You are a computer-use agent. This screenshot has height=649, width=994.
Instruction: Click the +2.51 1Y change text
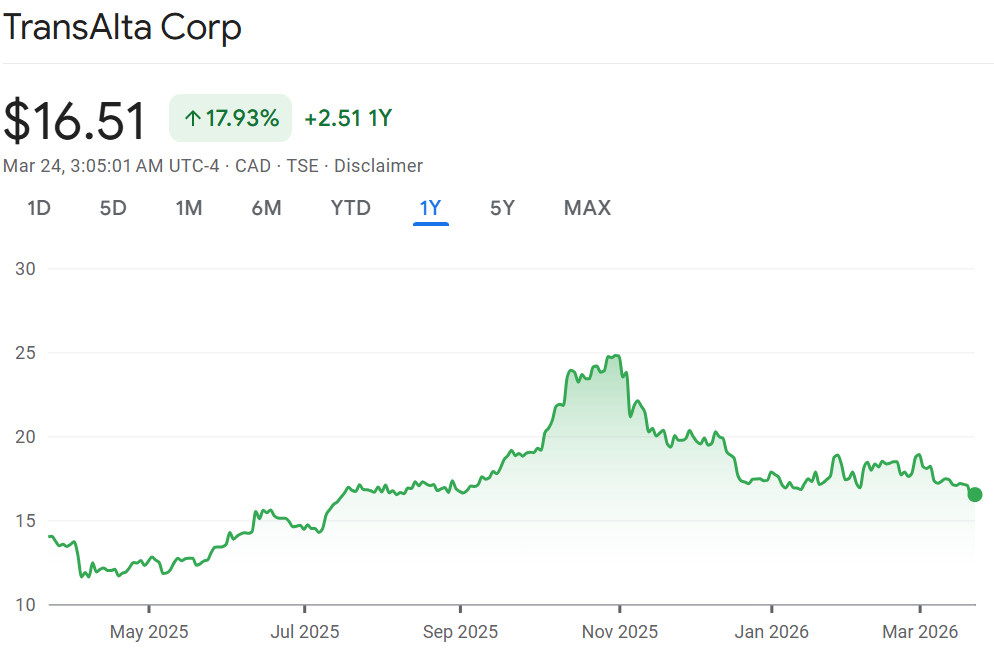348,119
